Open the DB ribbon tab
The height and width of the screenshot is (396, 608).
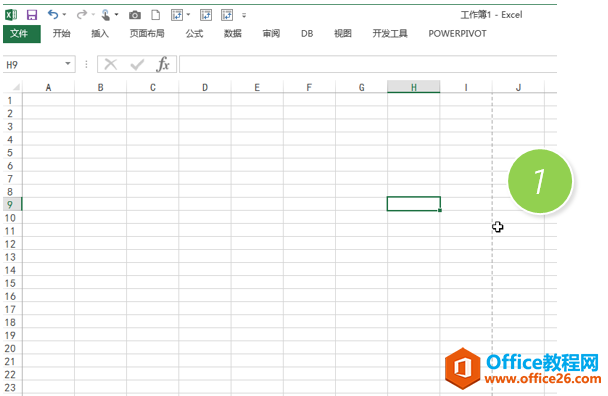click(x=307, y=34)
